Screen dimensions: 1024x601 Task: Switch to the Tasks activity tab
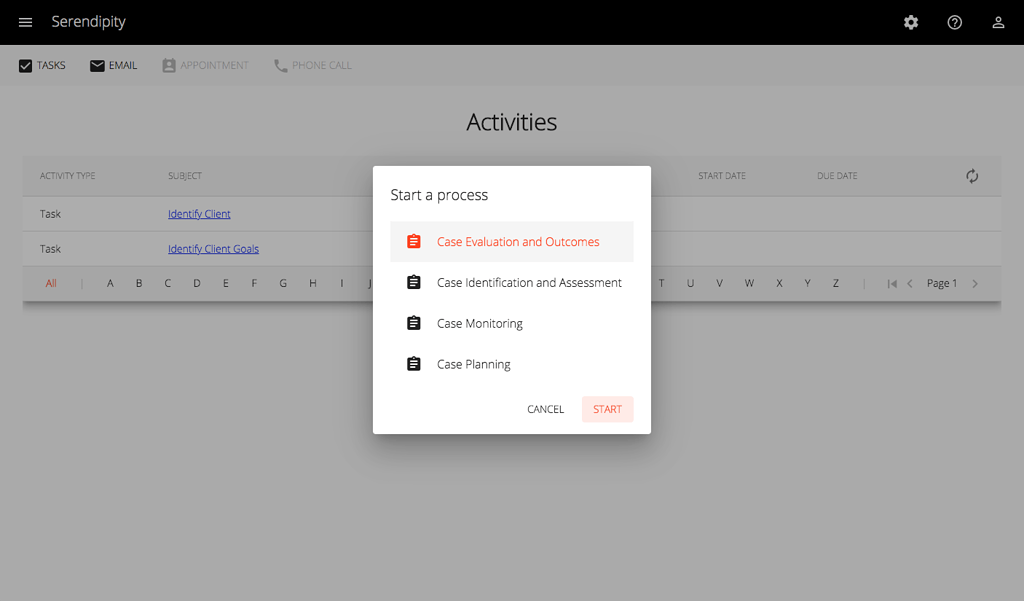pos(42,64)
